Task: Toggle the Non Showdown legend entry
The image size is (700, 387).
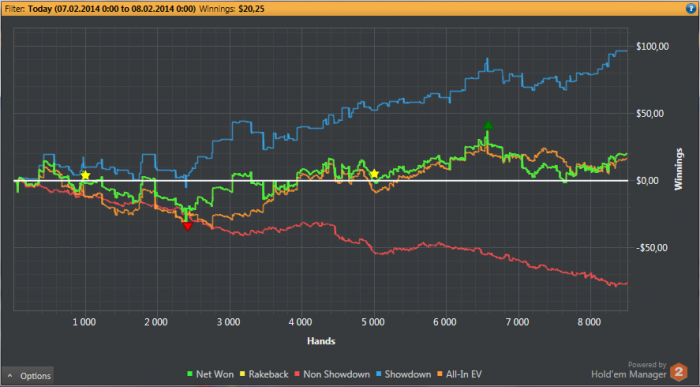Action: (332, 374)
